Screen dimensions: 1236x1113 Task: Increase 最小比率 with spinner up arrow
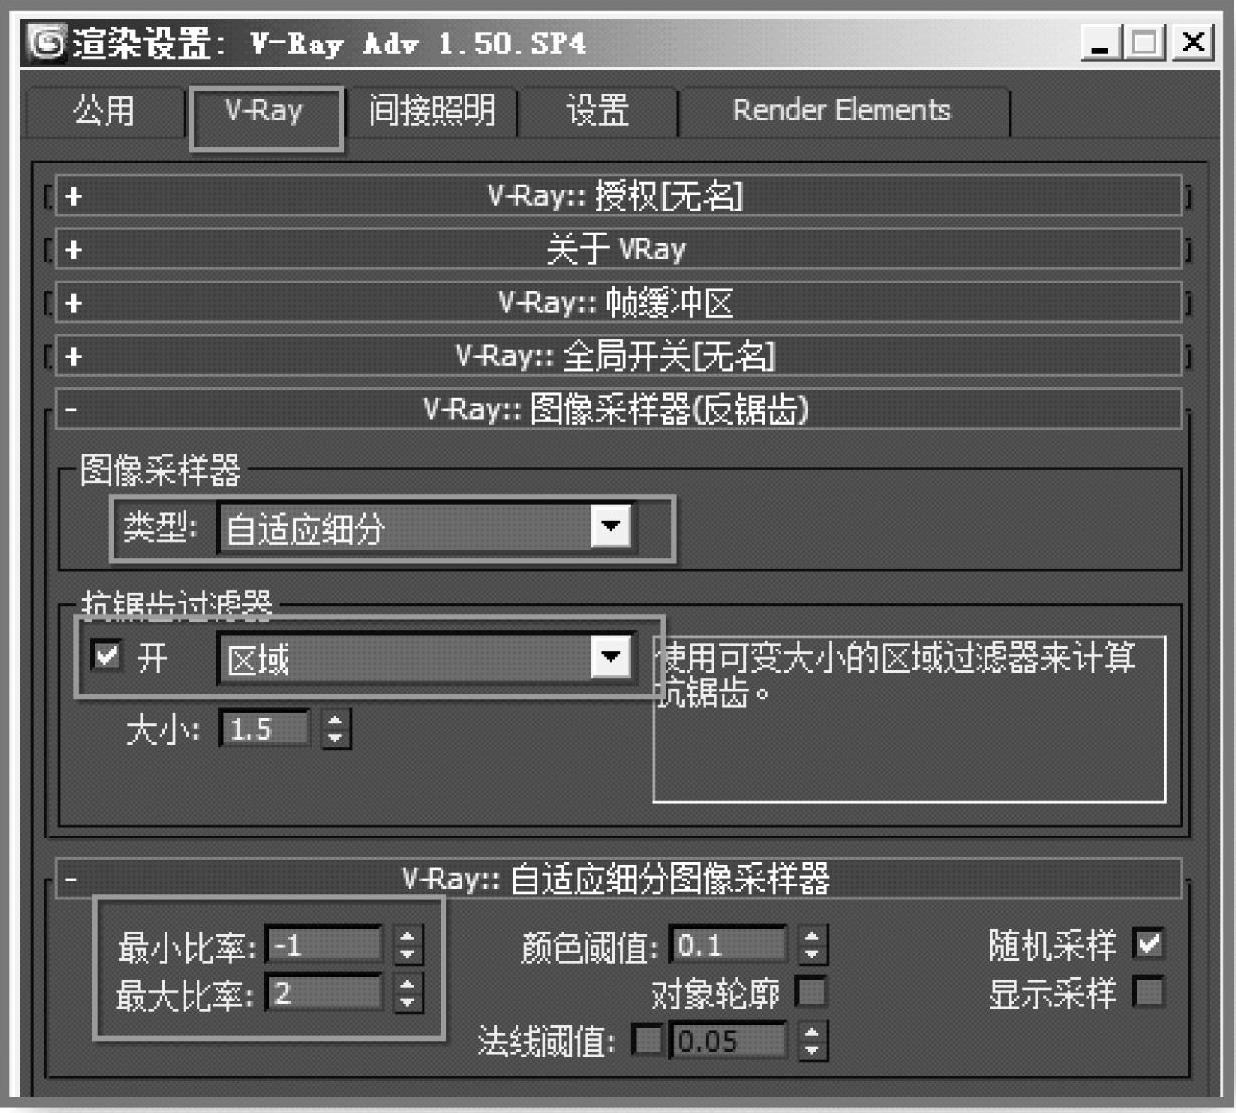click(x=407, y=935)
